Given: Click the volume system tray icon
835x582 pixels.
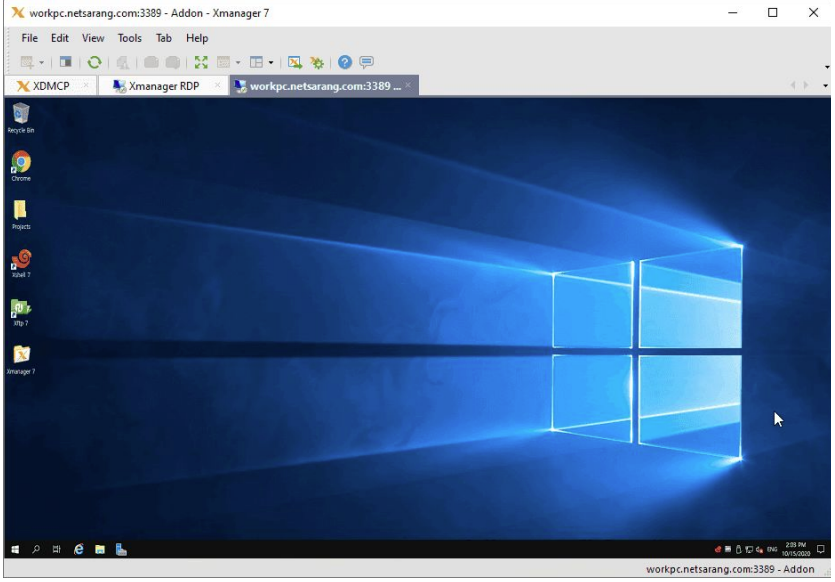Looking at the screenshot, I should 759,550.
